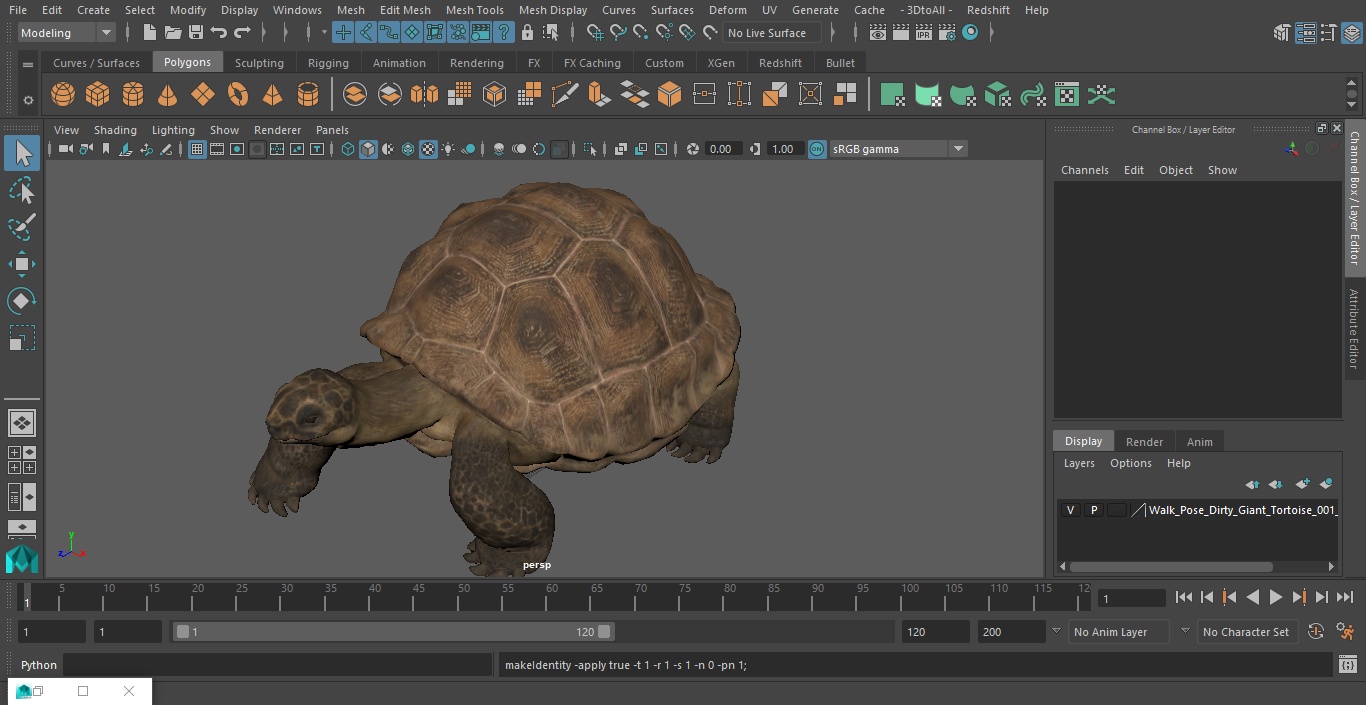This screenshot has width=1366, height=705.
Task: Toggle layer playback P box
Action: pyautogui.click(x=1094, y=510)
